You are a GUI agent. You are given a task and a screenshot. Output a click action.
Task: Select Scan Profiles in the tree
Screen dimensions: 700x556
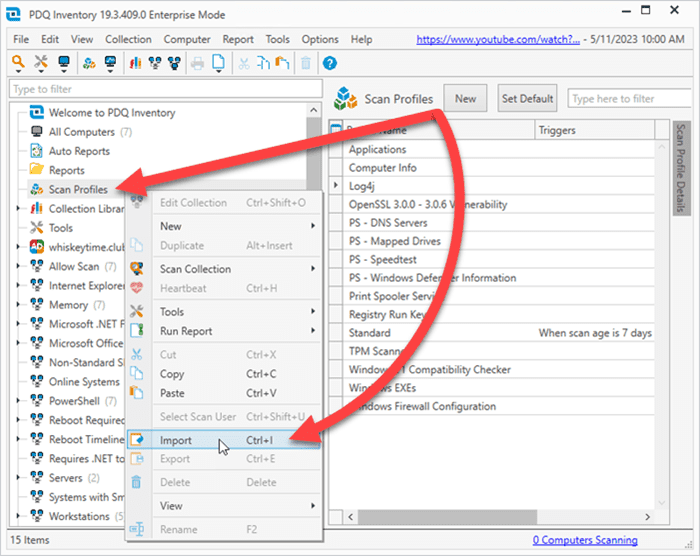78,189
